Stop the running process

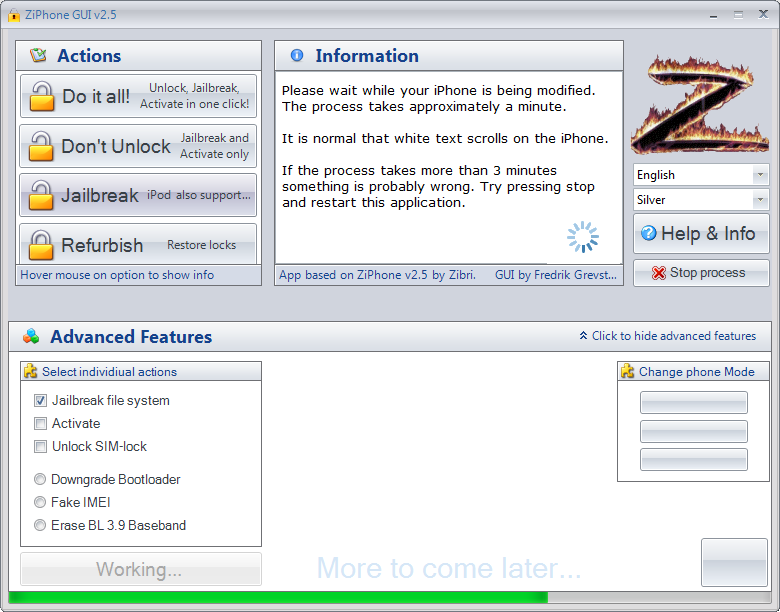coord(701,273)
